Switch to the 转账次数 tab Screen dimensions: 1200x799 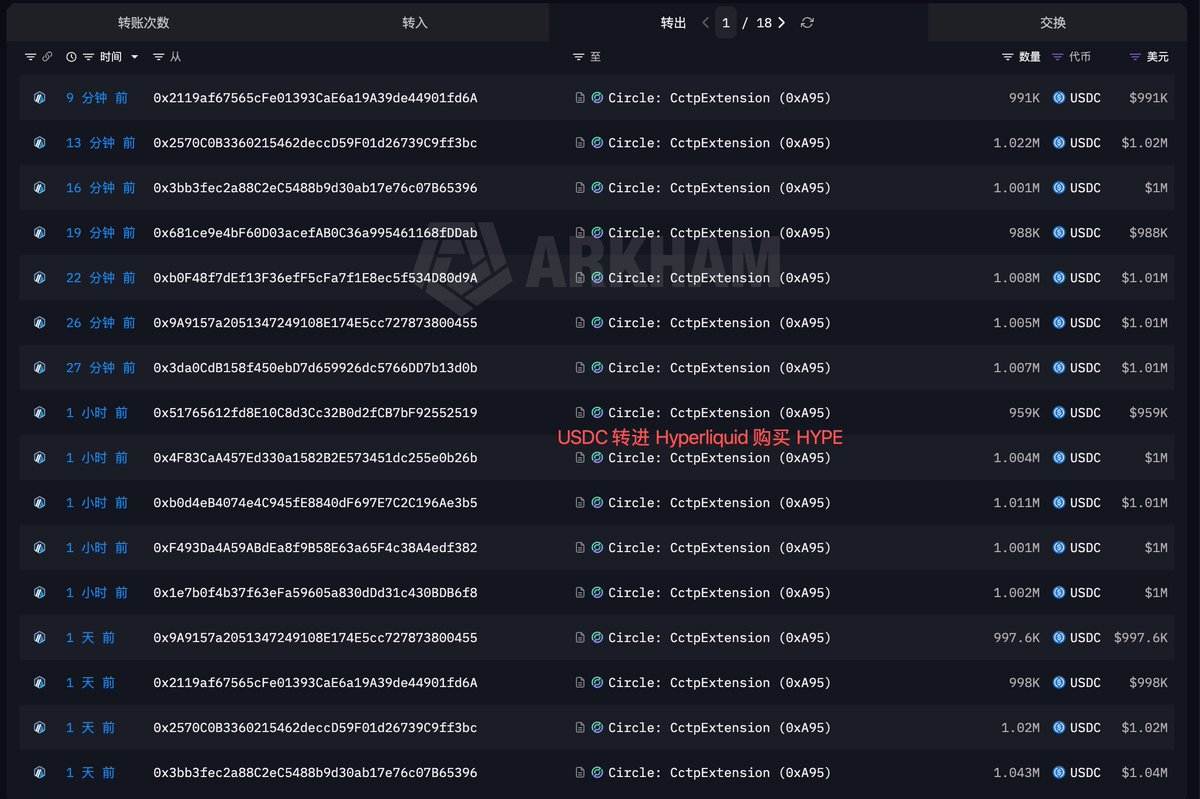click(x=143, y=22)
